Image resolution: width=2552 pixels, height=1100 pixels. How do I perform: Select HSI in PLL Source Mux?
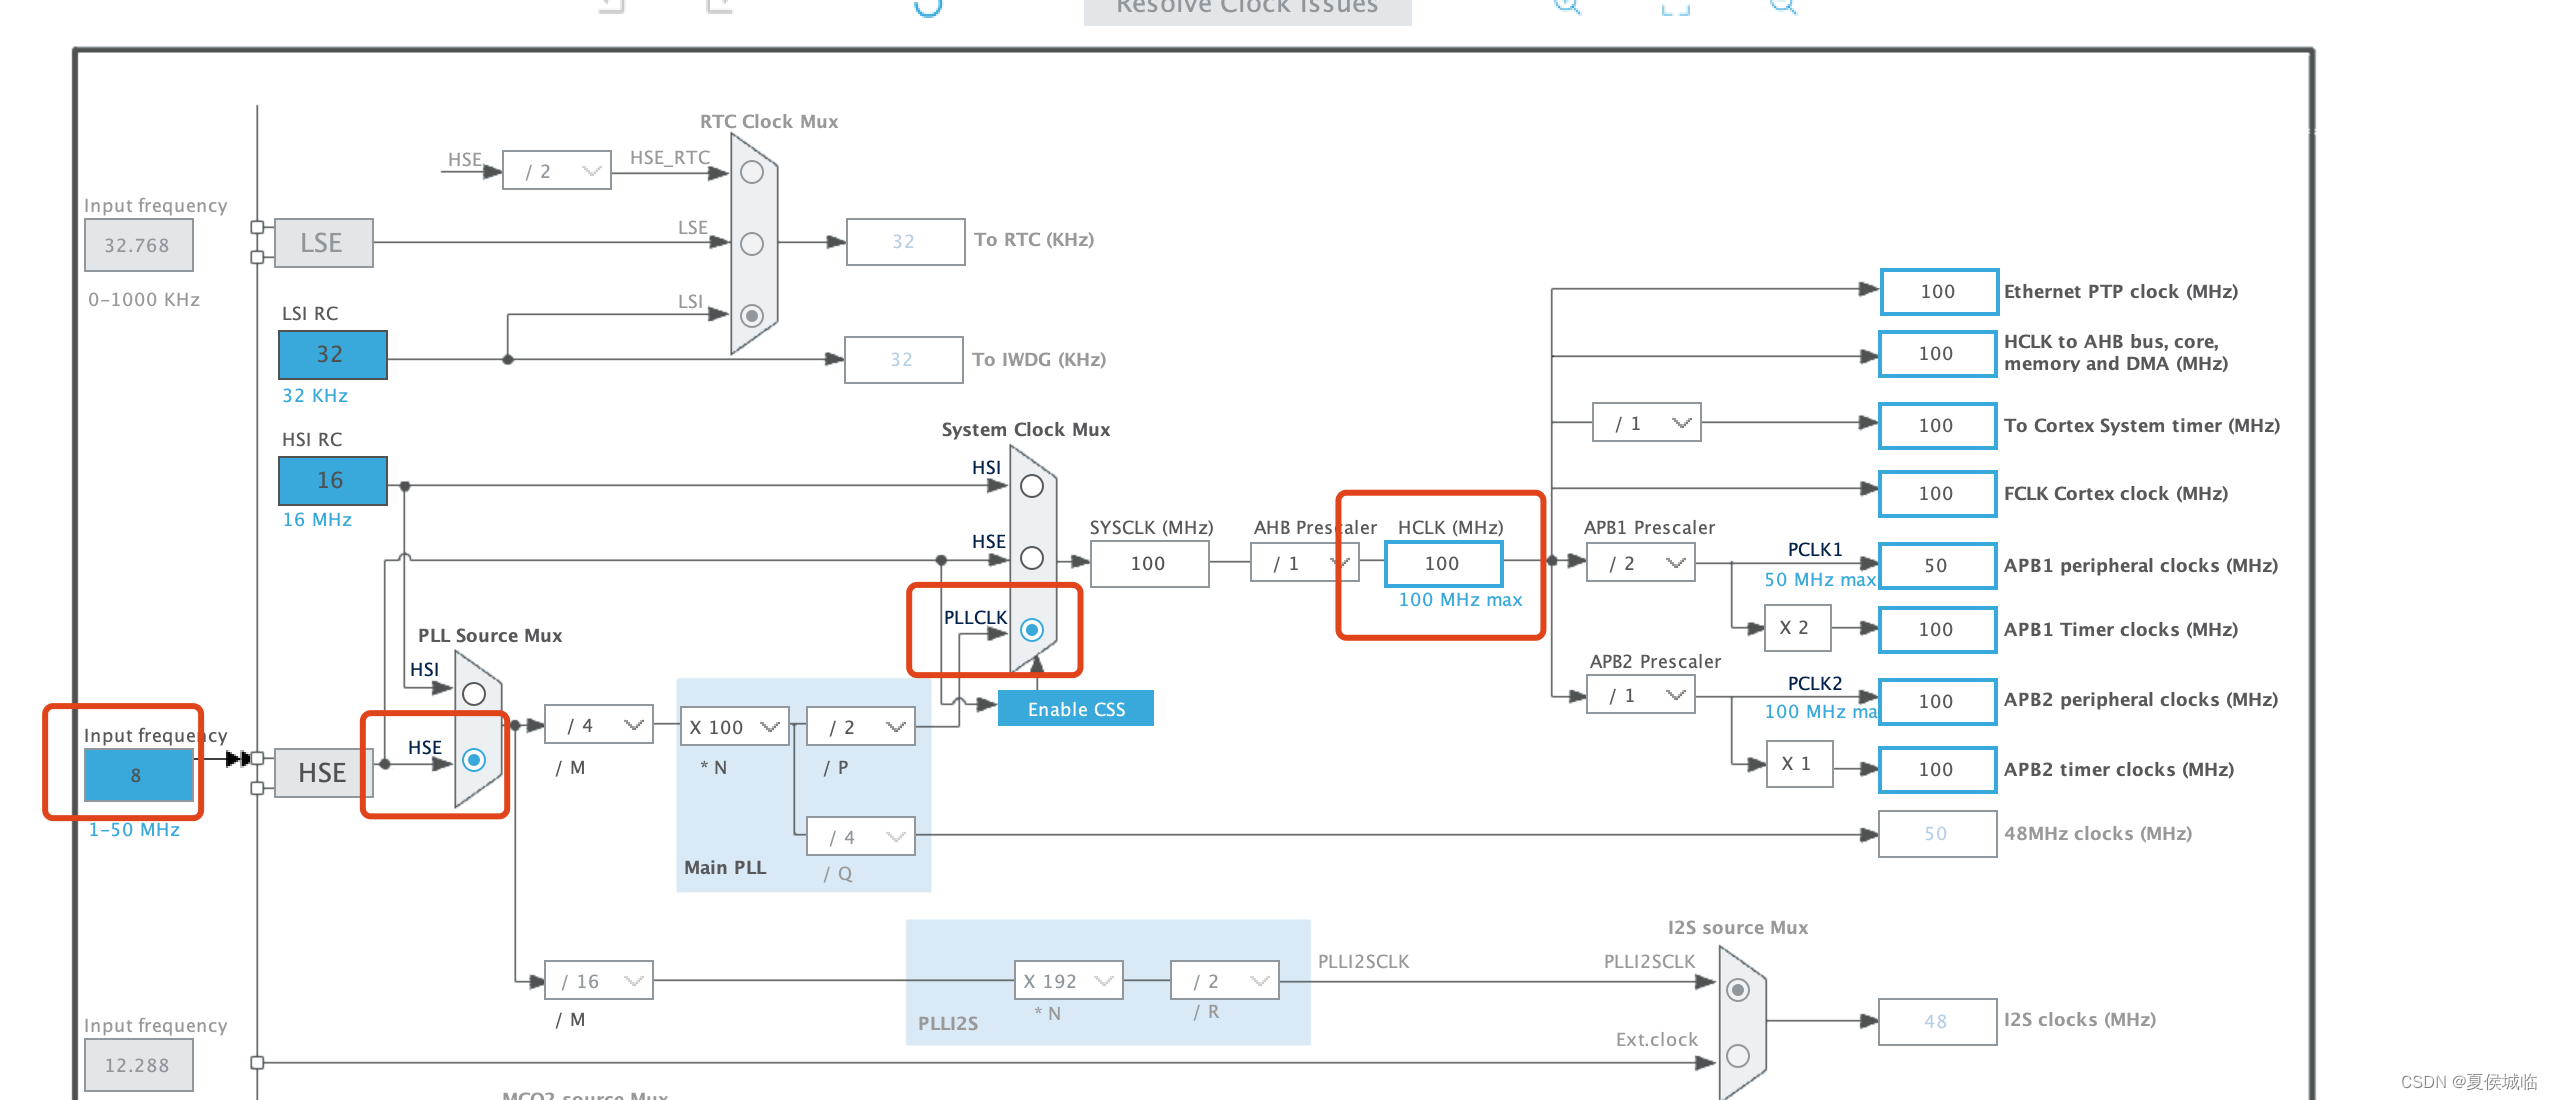(x=474, y=694)
